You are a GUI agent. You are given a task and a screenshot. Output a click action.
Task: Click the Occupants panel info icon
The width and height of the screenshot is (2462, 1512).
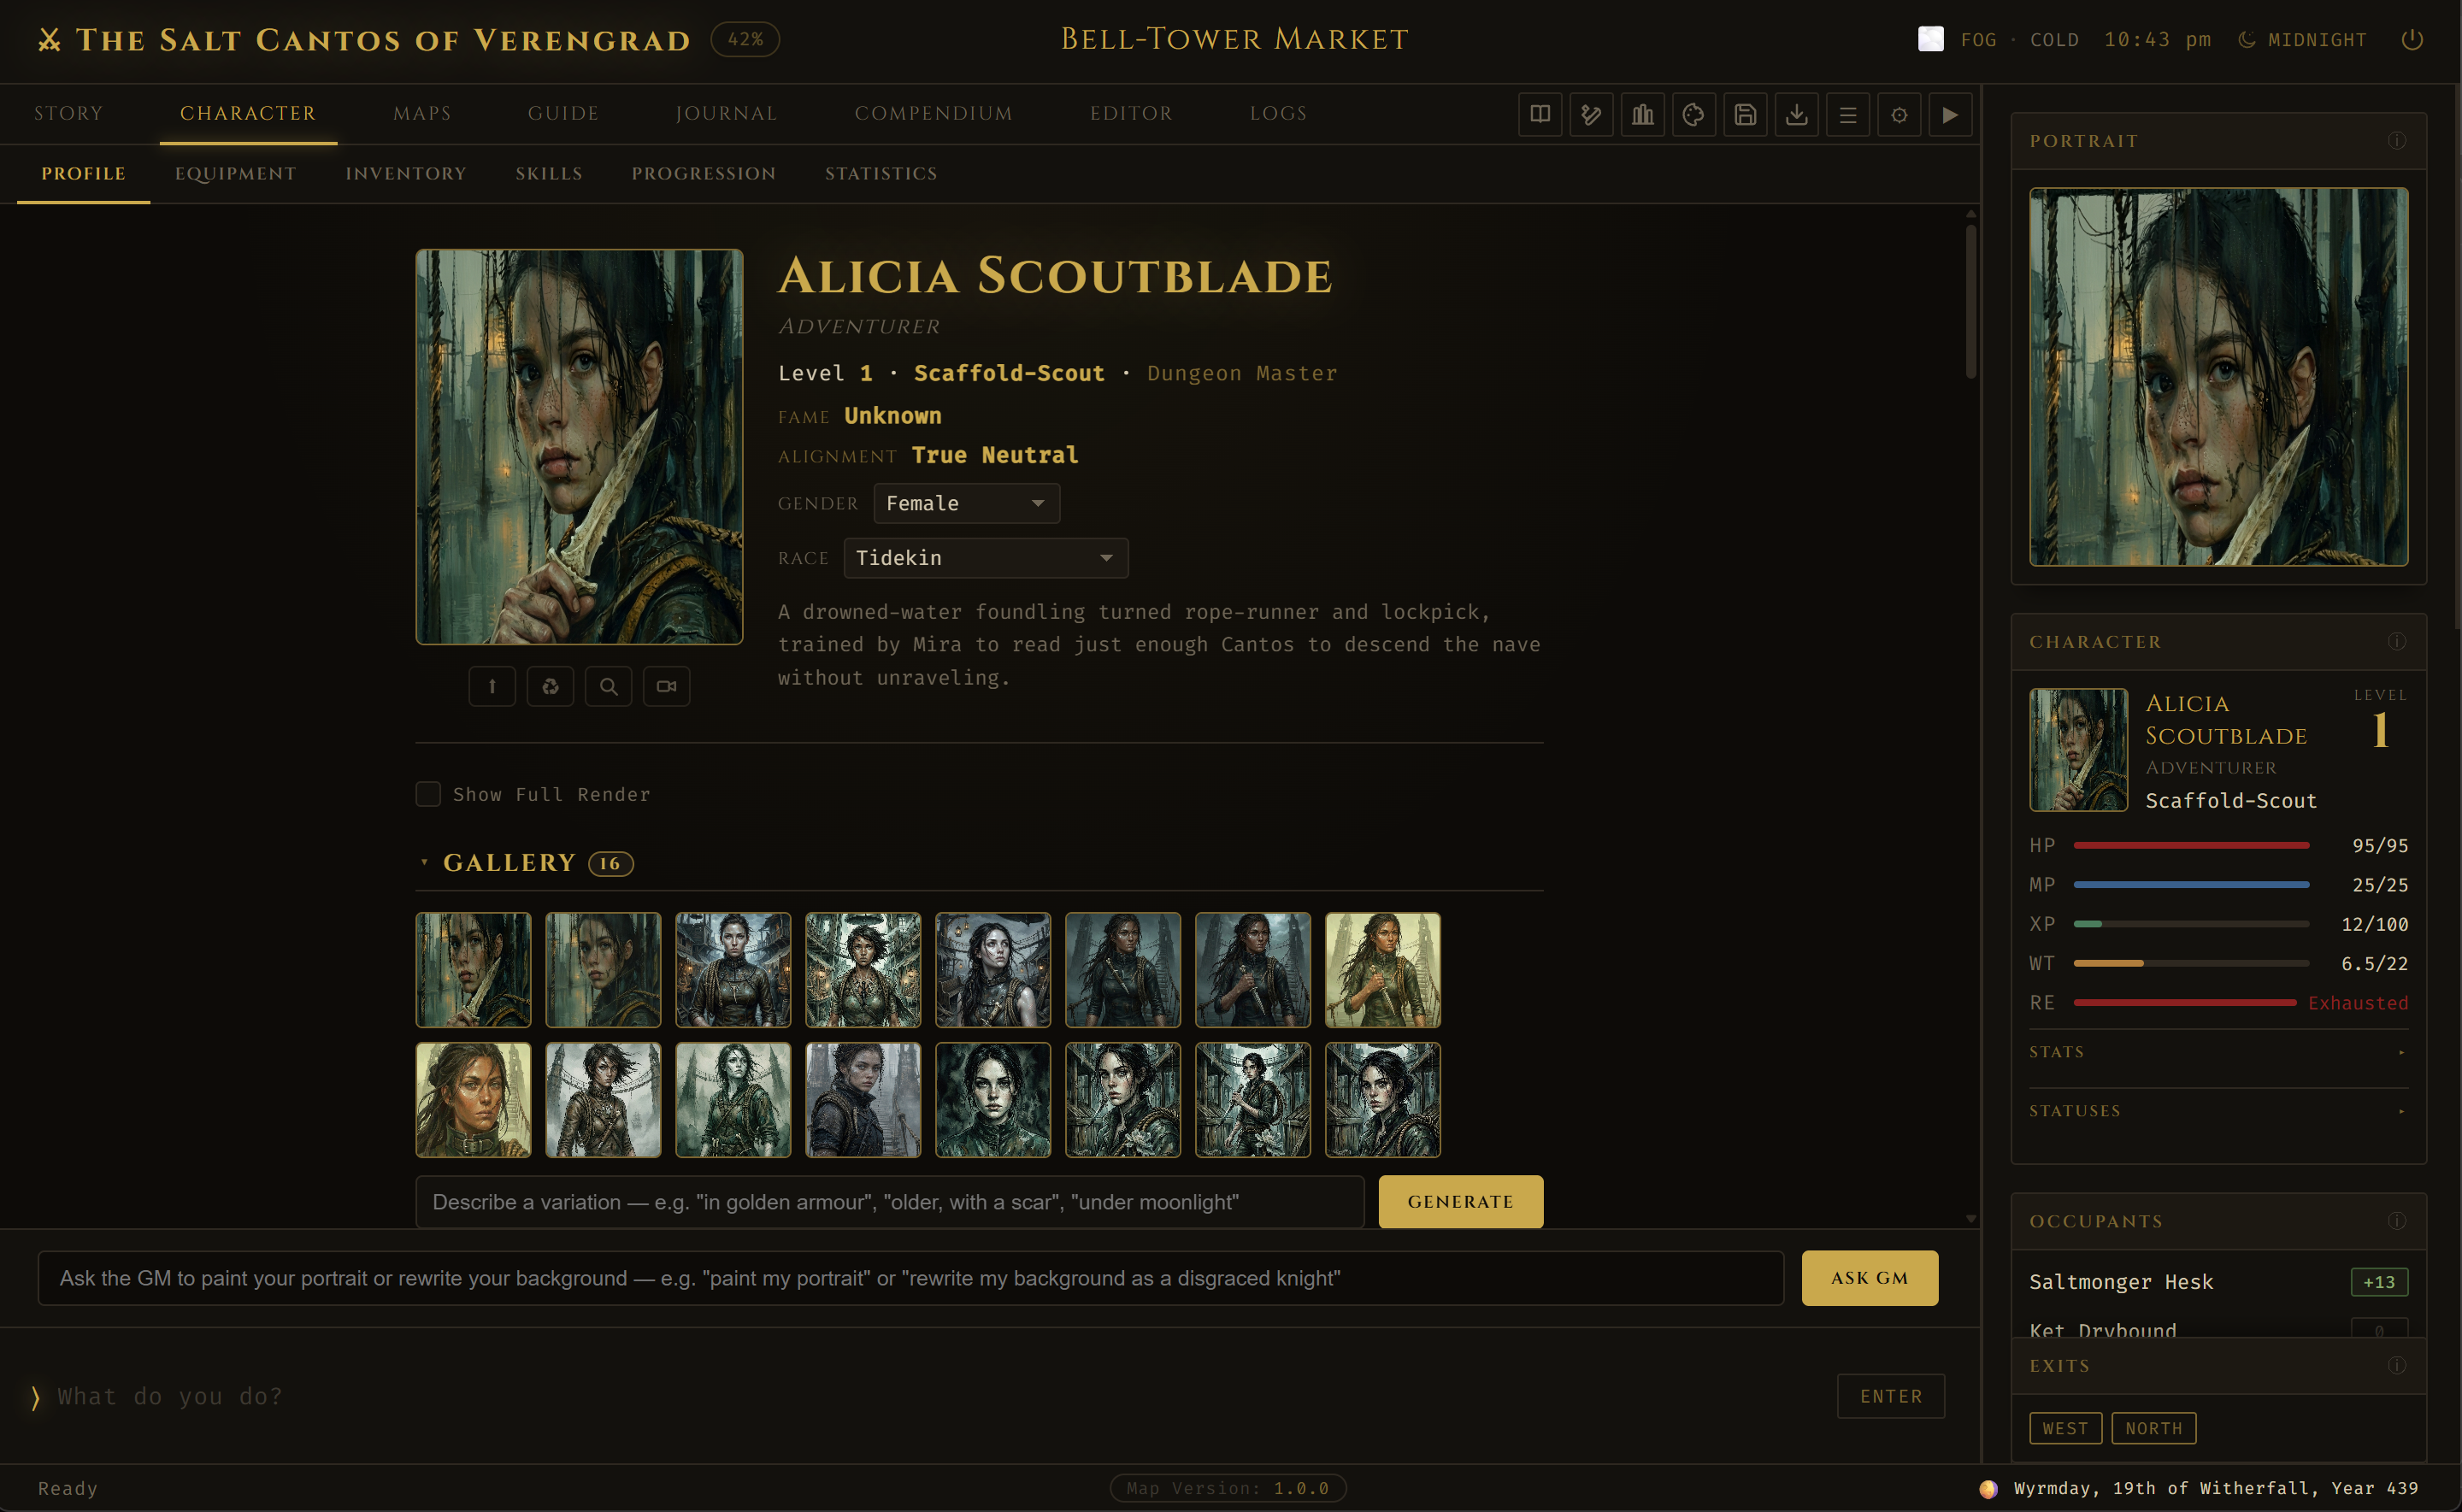tap(2397, 1221)
